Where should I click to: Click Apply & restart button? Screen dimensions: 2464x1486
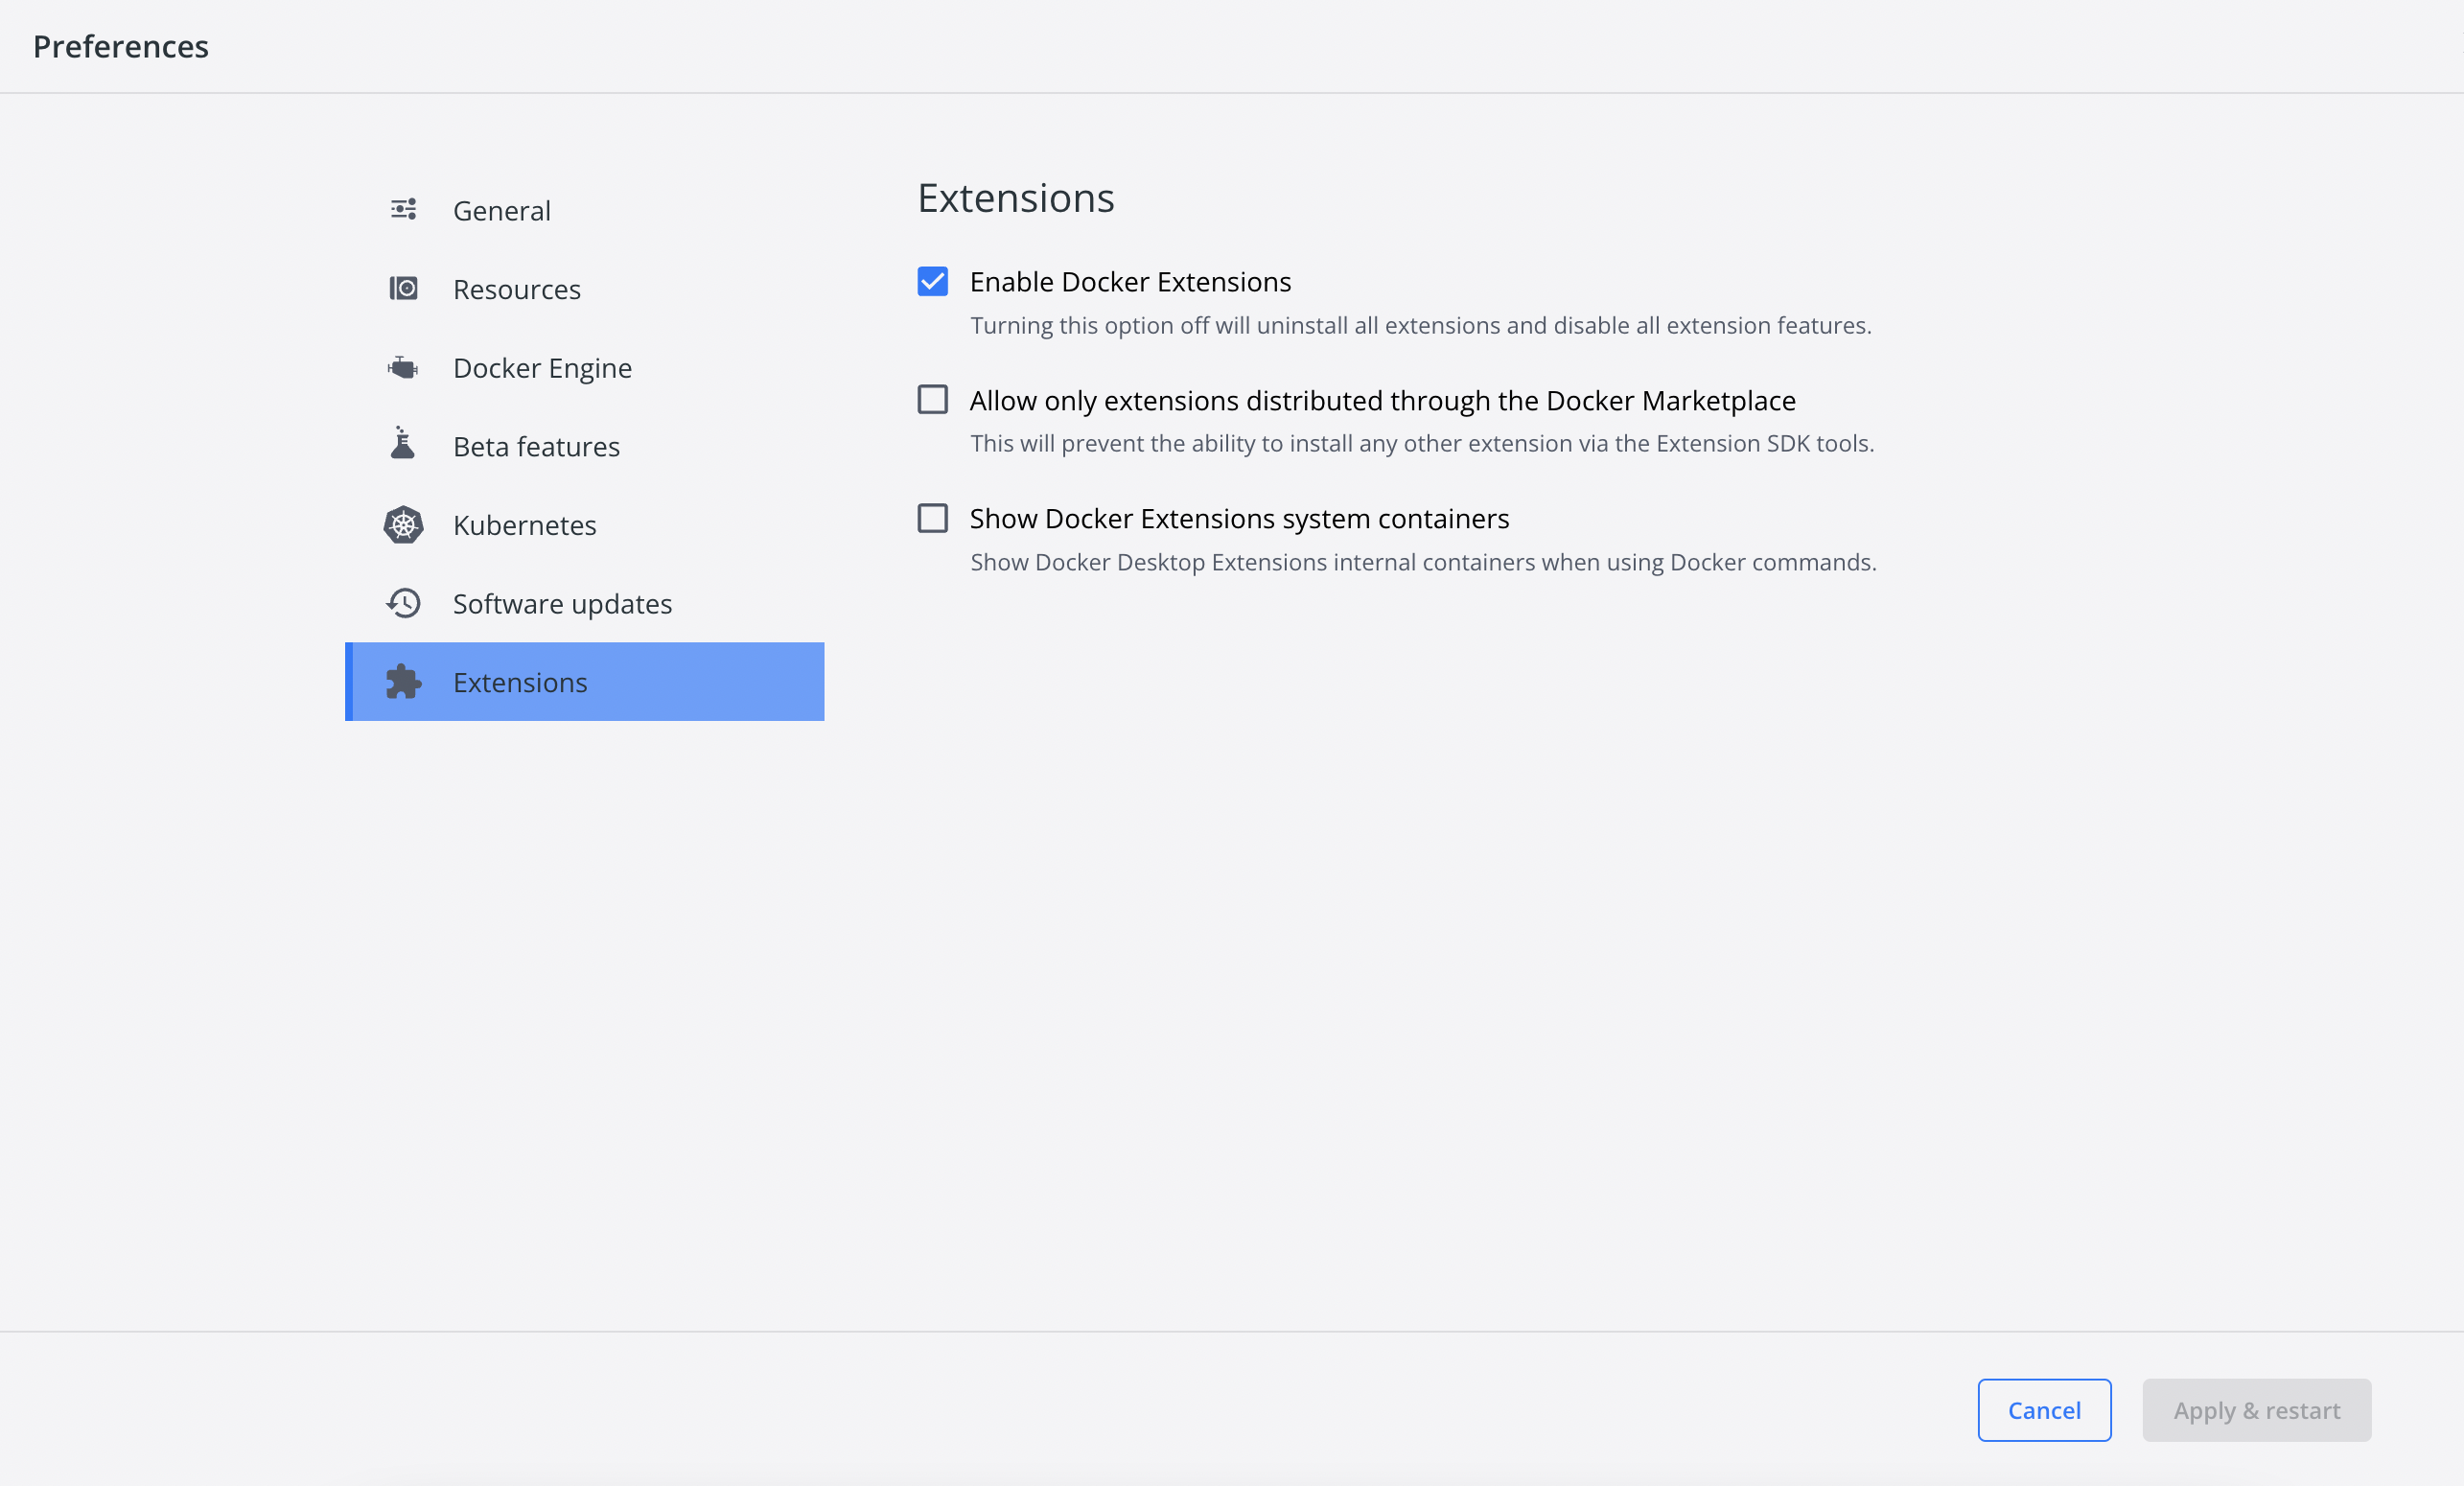(2256, 1410)
